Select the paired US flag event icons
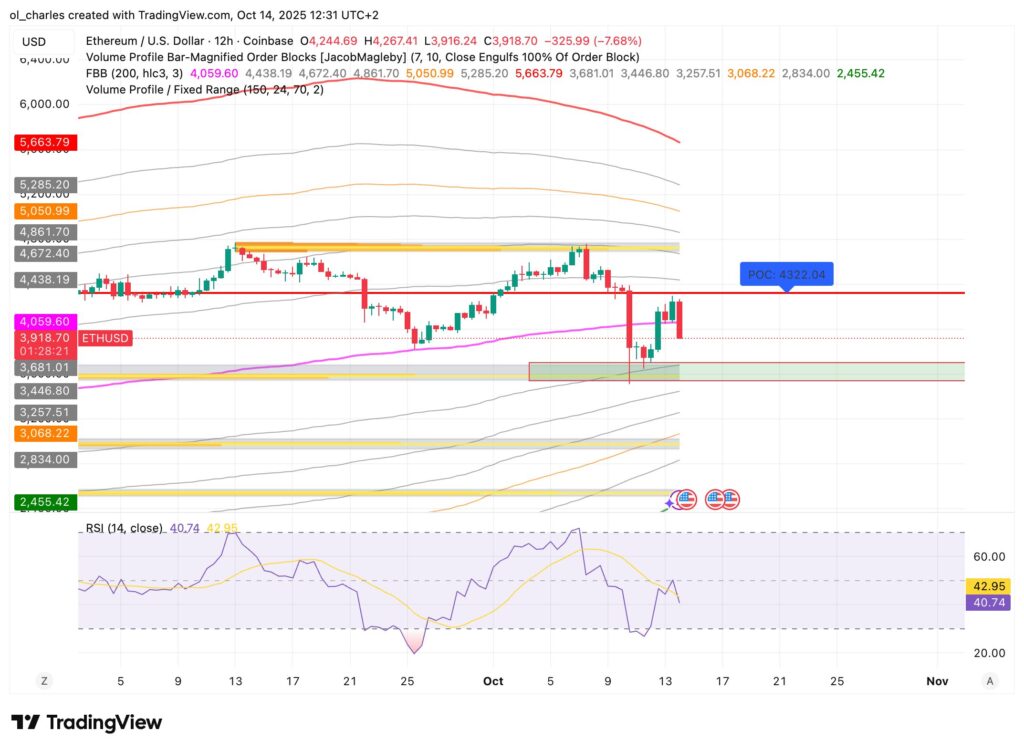 724,498
